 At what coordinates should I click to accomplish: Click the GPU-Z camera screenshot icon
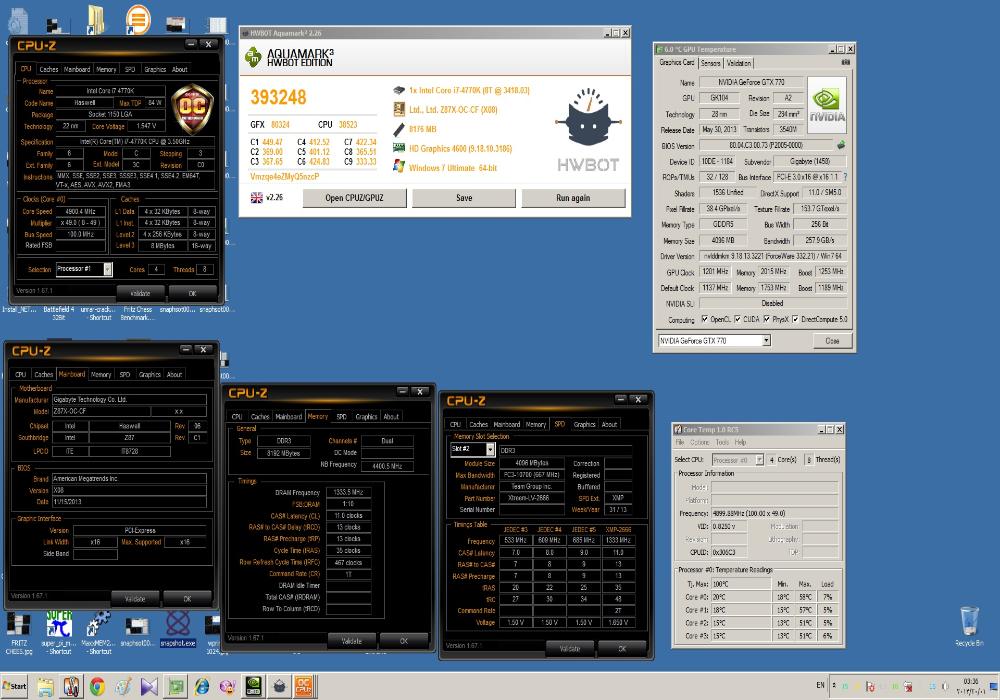click(x=846, y=62)
